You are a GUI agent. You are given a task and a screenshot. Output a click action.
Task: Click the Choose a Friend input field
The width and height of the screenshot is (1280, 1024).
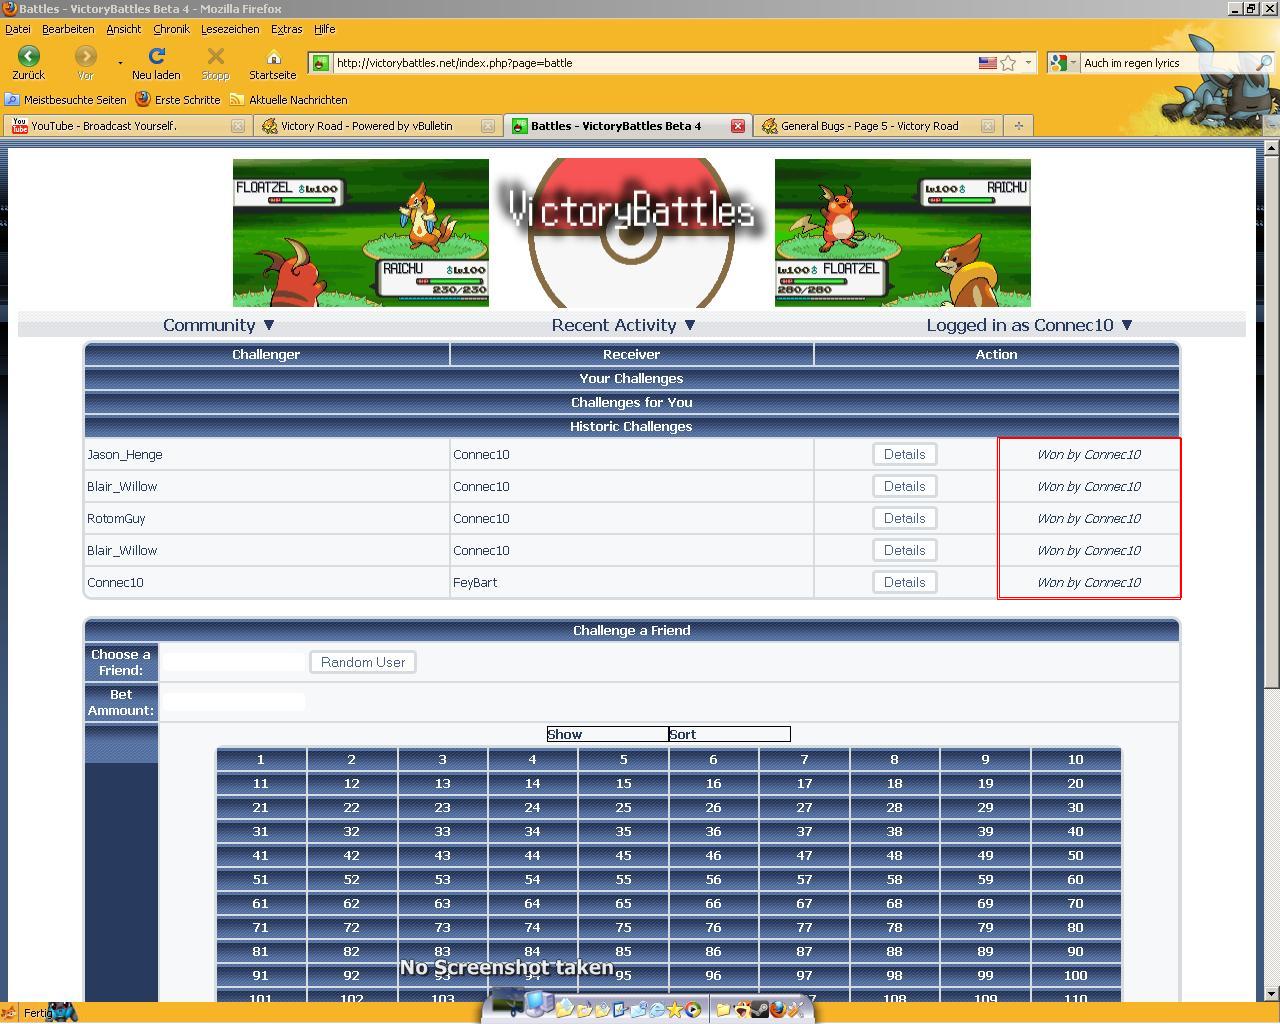[234, 662]
